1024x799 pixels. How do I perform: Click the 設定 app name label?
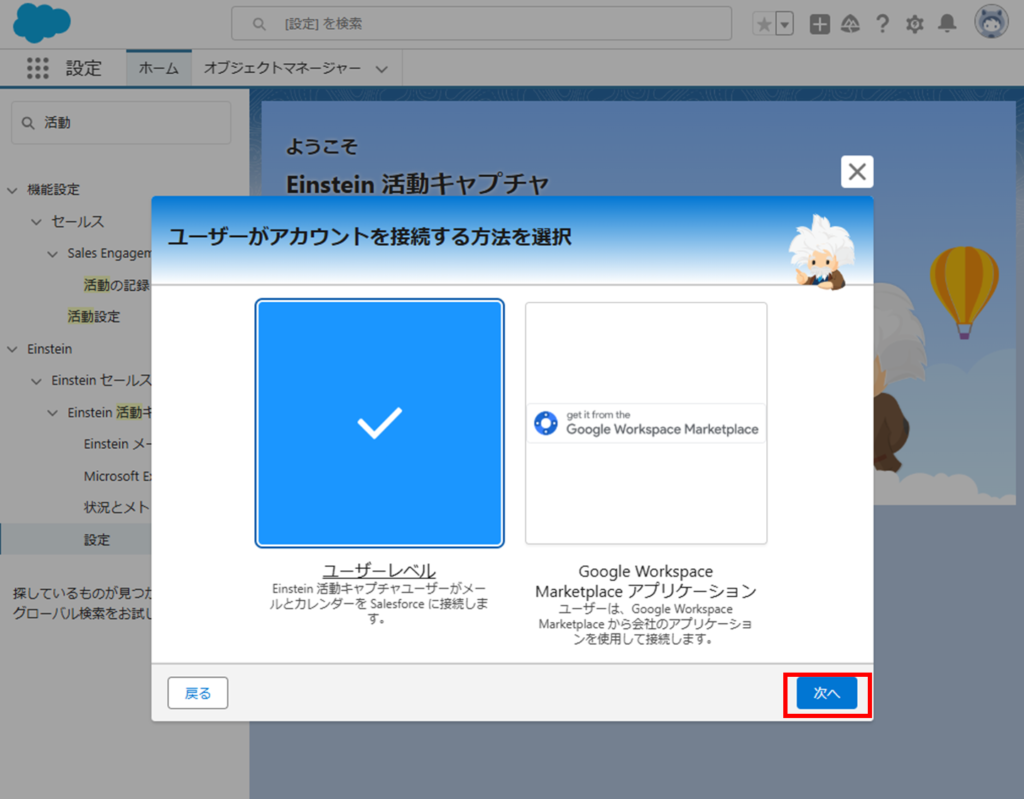(x=84, y=68)
